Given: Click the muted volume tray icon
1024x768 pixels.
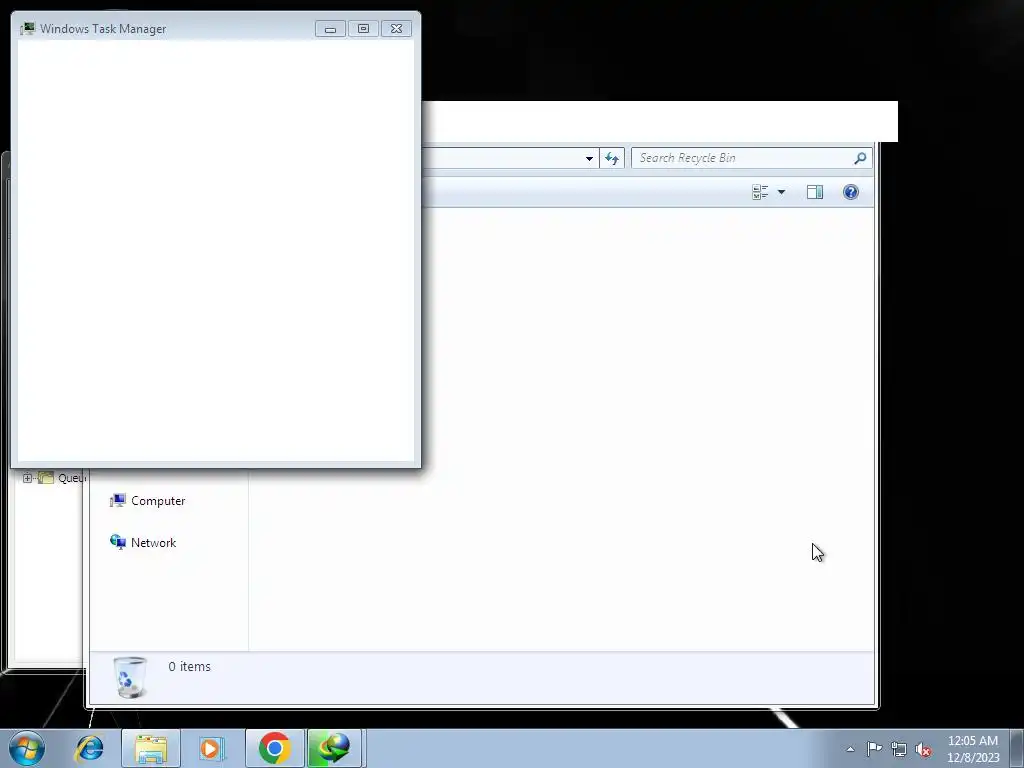Looking at the screenshot, I should [x=923, y=749].
